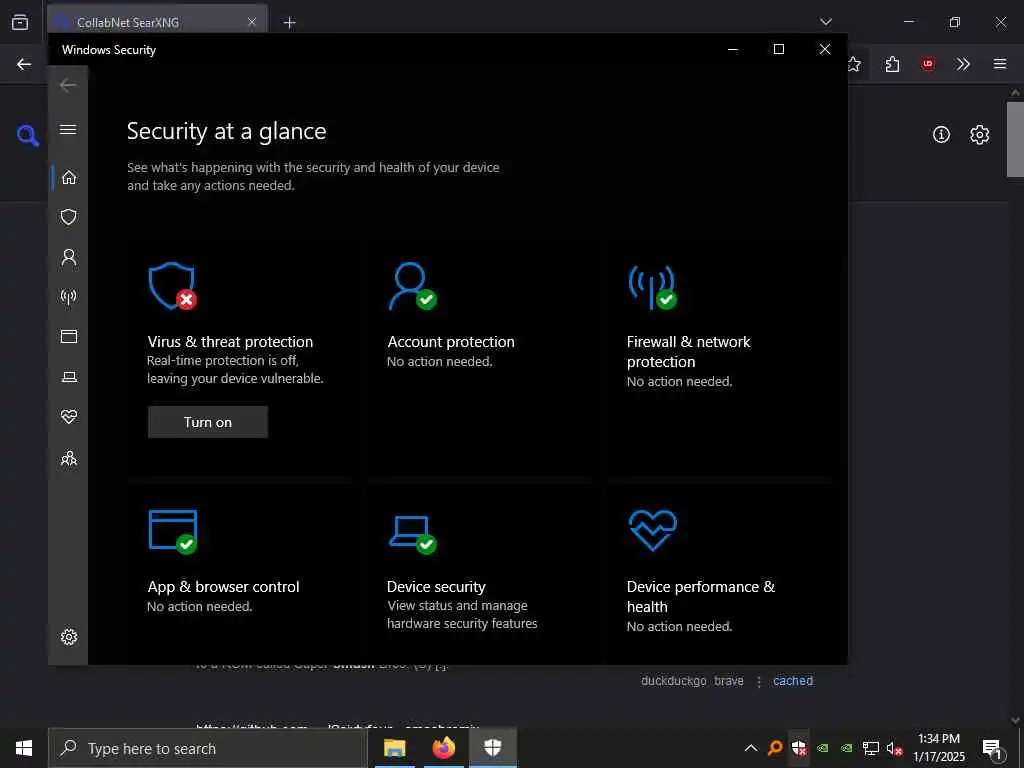Viewport: 1024px width, 768px height.
Task: Open App & browser control window icon in sidebar
Action: point(69,336)
